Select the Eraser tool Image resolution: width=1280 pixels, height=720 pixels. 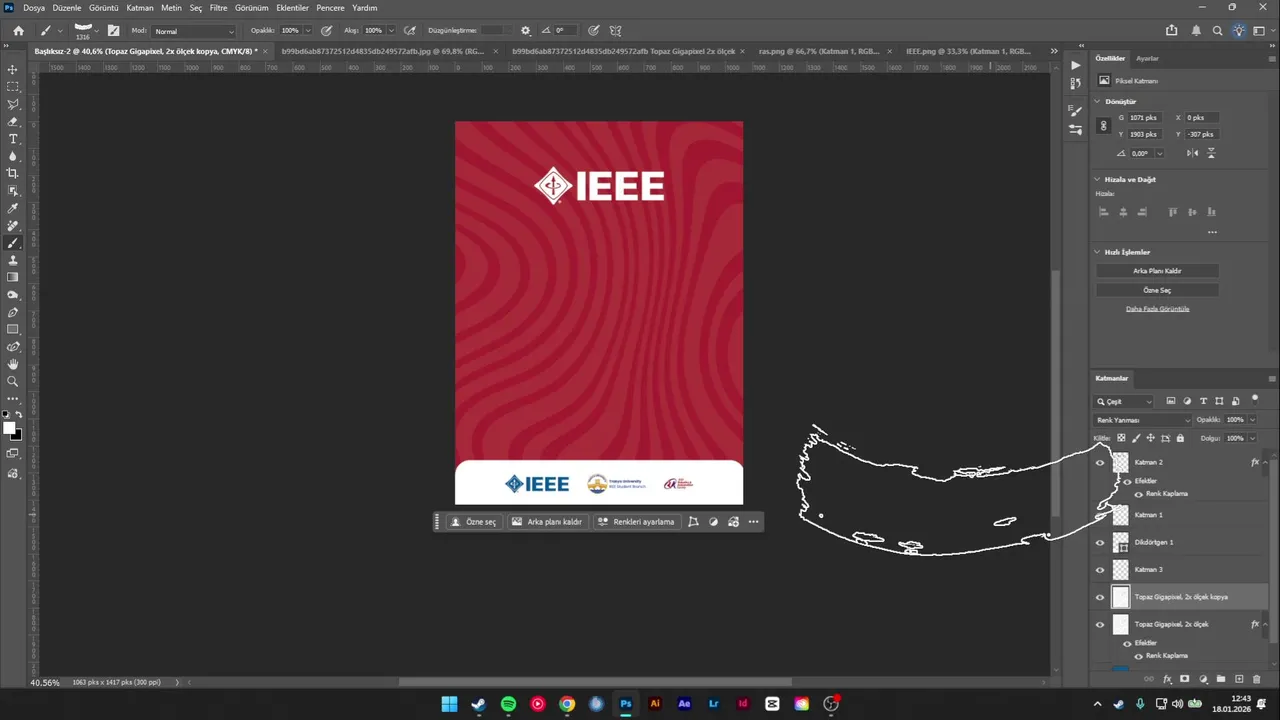tap(13, 121)
